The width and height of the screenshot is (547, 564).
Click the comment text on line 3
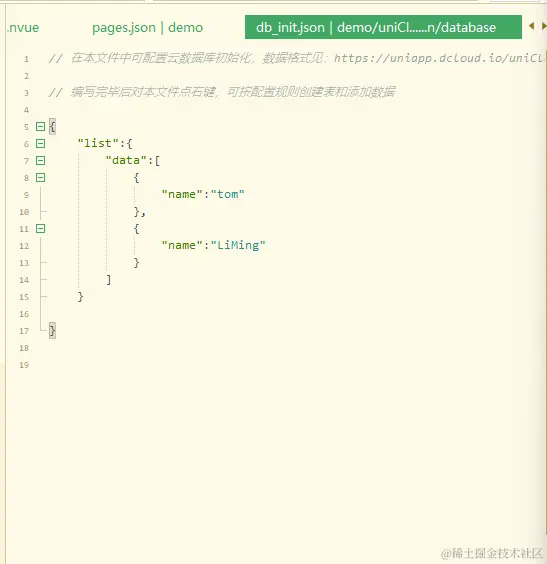pos(222,92)
